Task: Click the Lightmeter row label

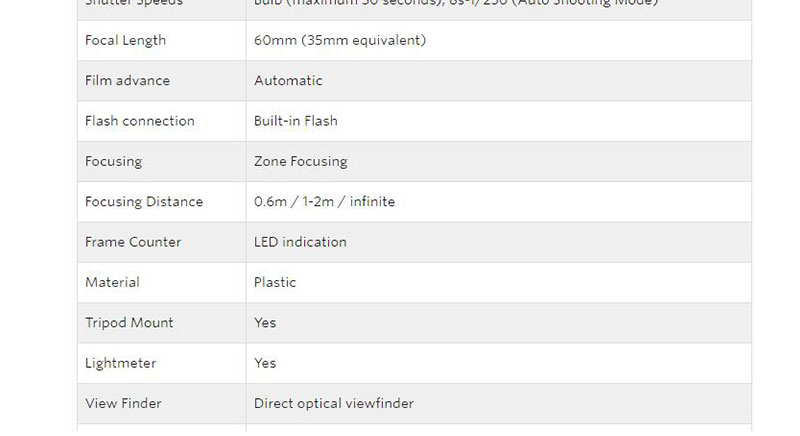Action: [121, 363]
